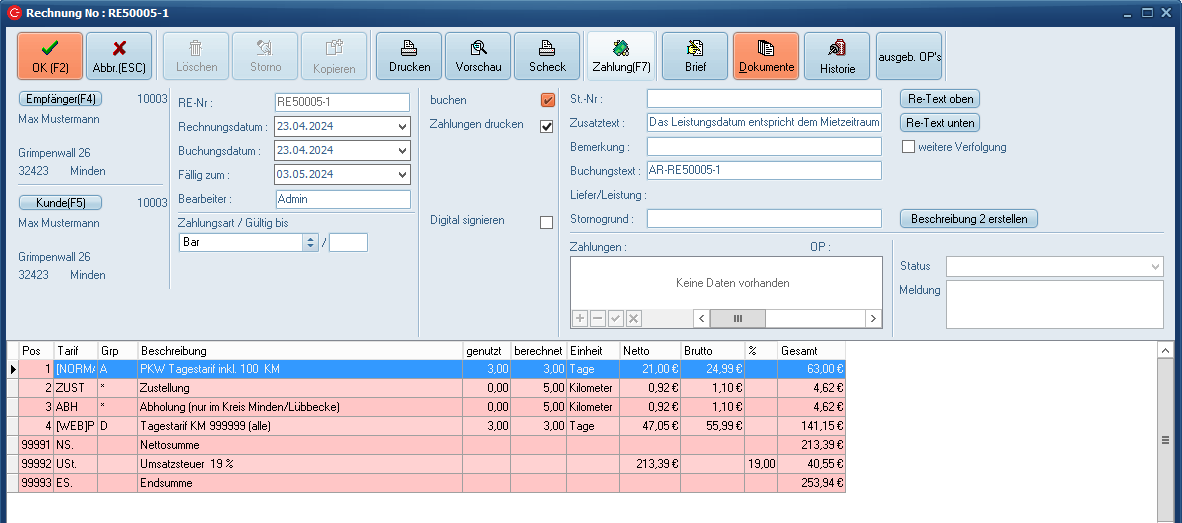Open the Fällig zum date dropdown
Viewport: 1182px width, 523px height.
point(402,175)
